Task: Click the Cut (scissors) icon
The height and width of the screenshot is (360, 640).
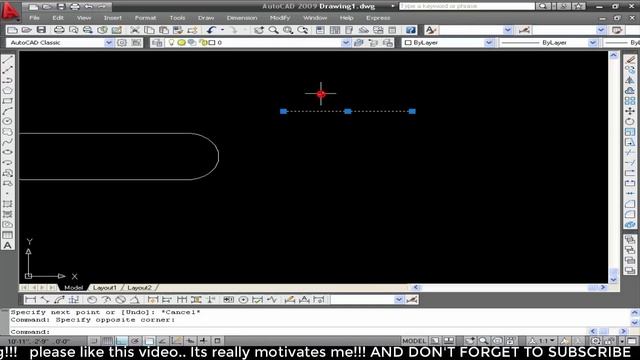Action: pos(135,30)
